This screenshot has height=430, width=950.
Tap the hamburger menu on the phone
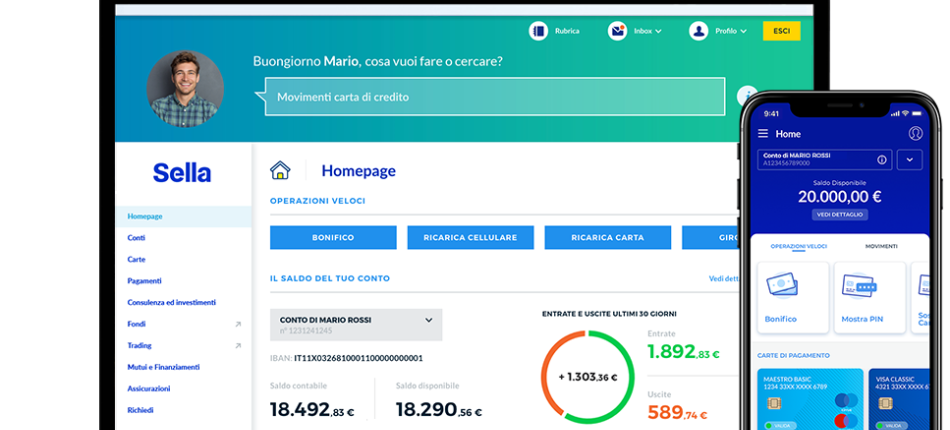(763, 134)
